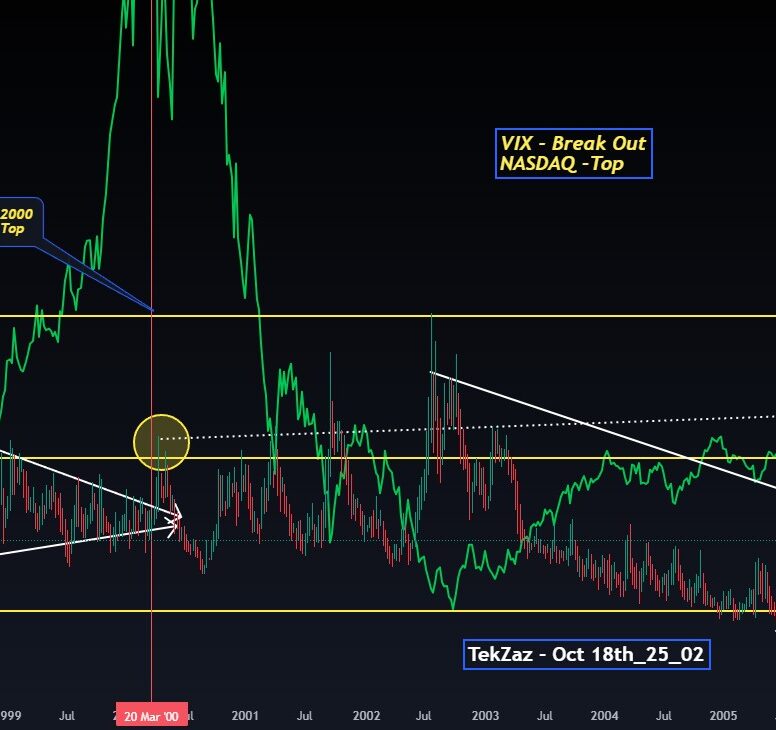Select the green NASDAQ line at its 2002 low
The width and height of the screenshot is (776, 730).
pos(452,605)
